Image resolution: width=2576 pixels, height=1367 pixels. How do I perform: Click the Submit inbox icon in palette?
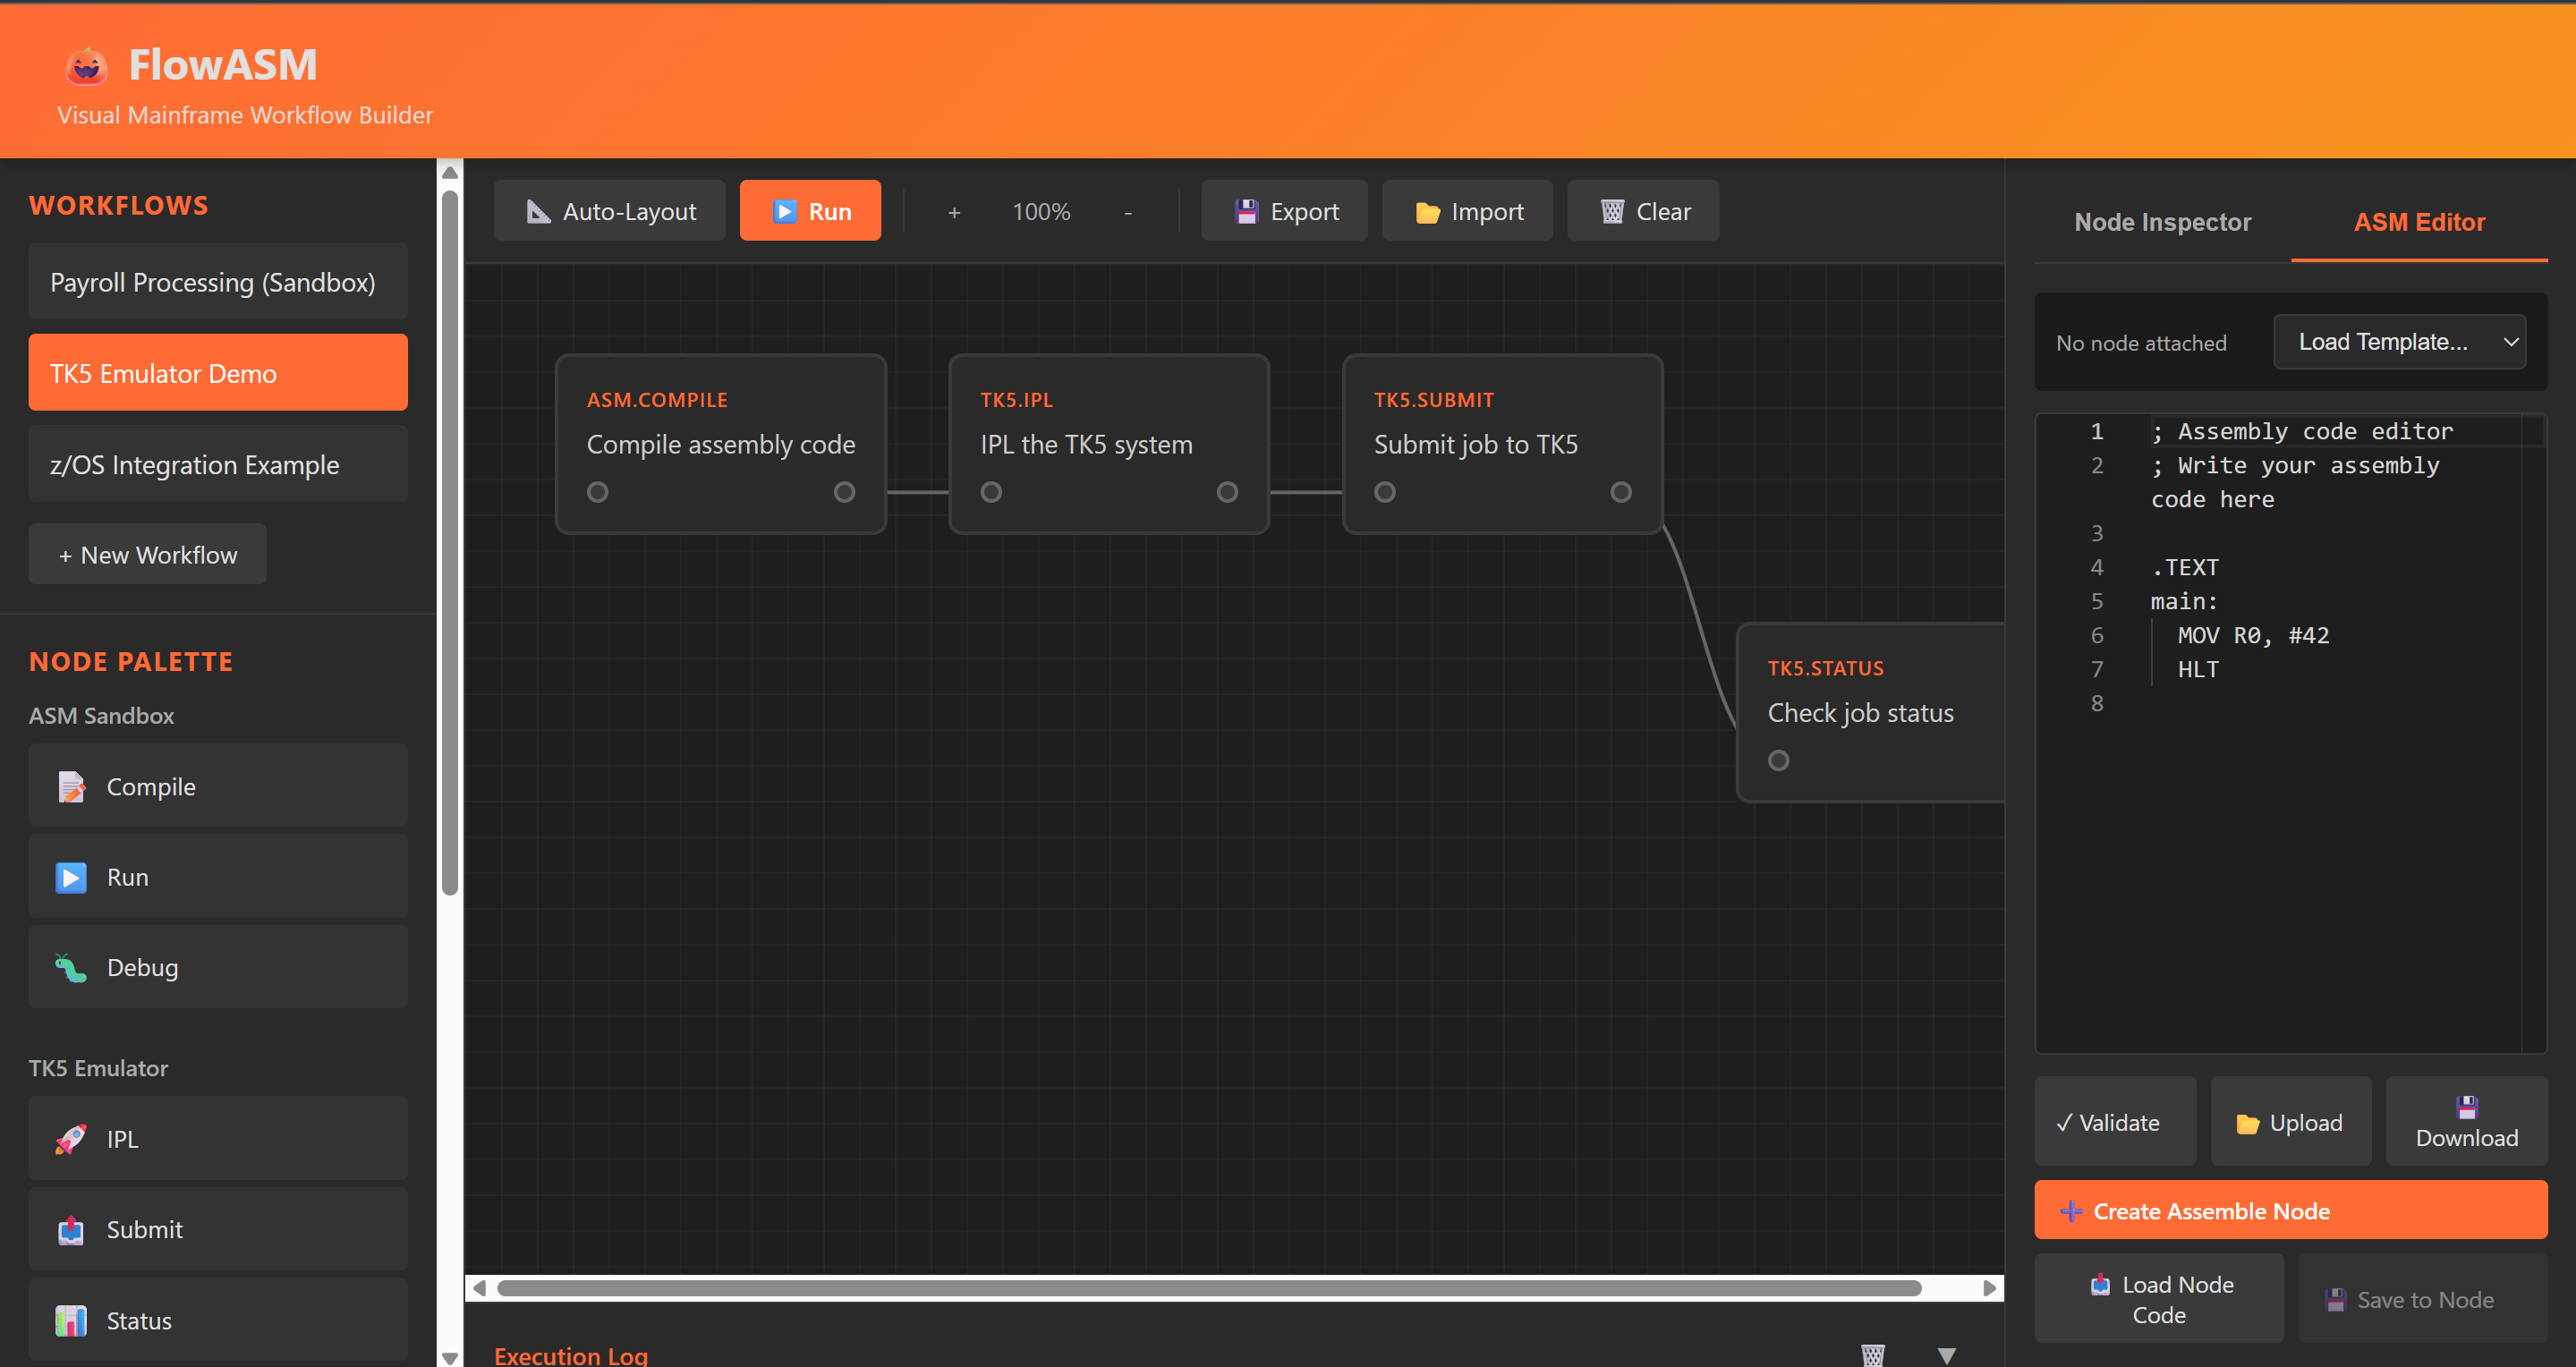tap(71, 1229)
